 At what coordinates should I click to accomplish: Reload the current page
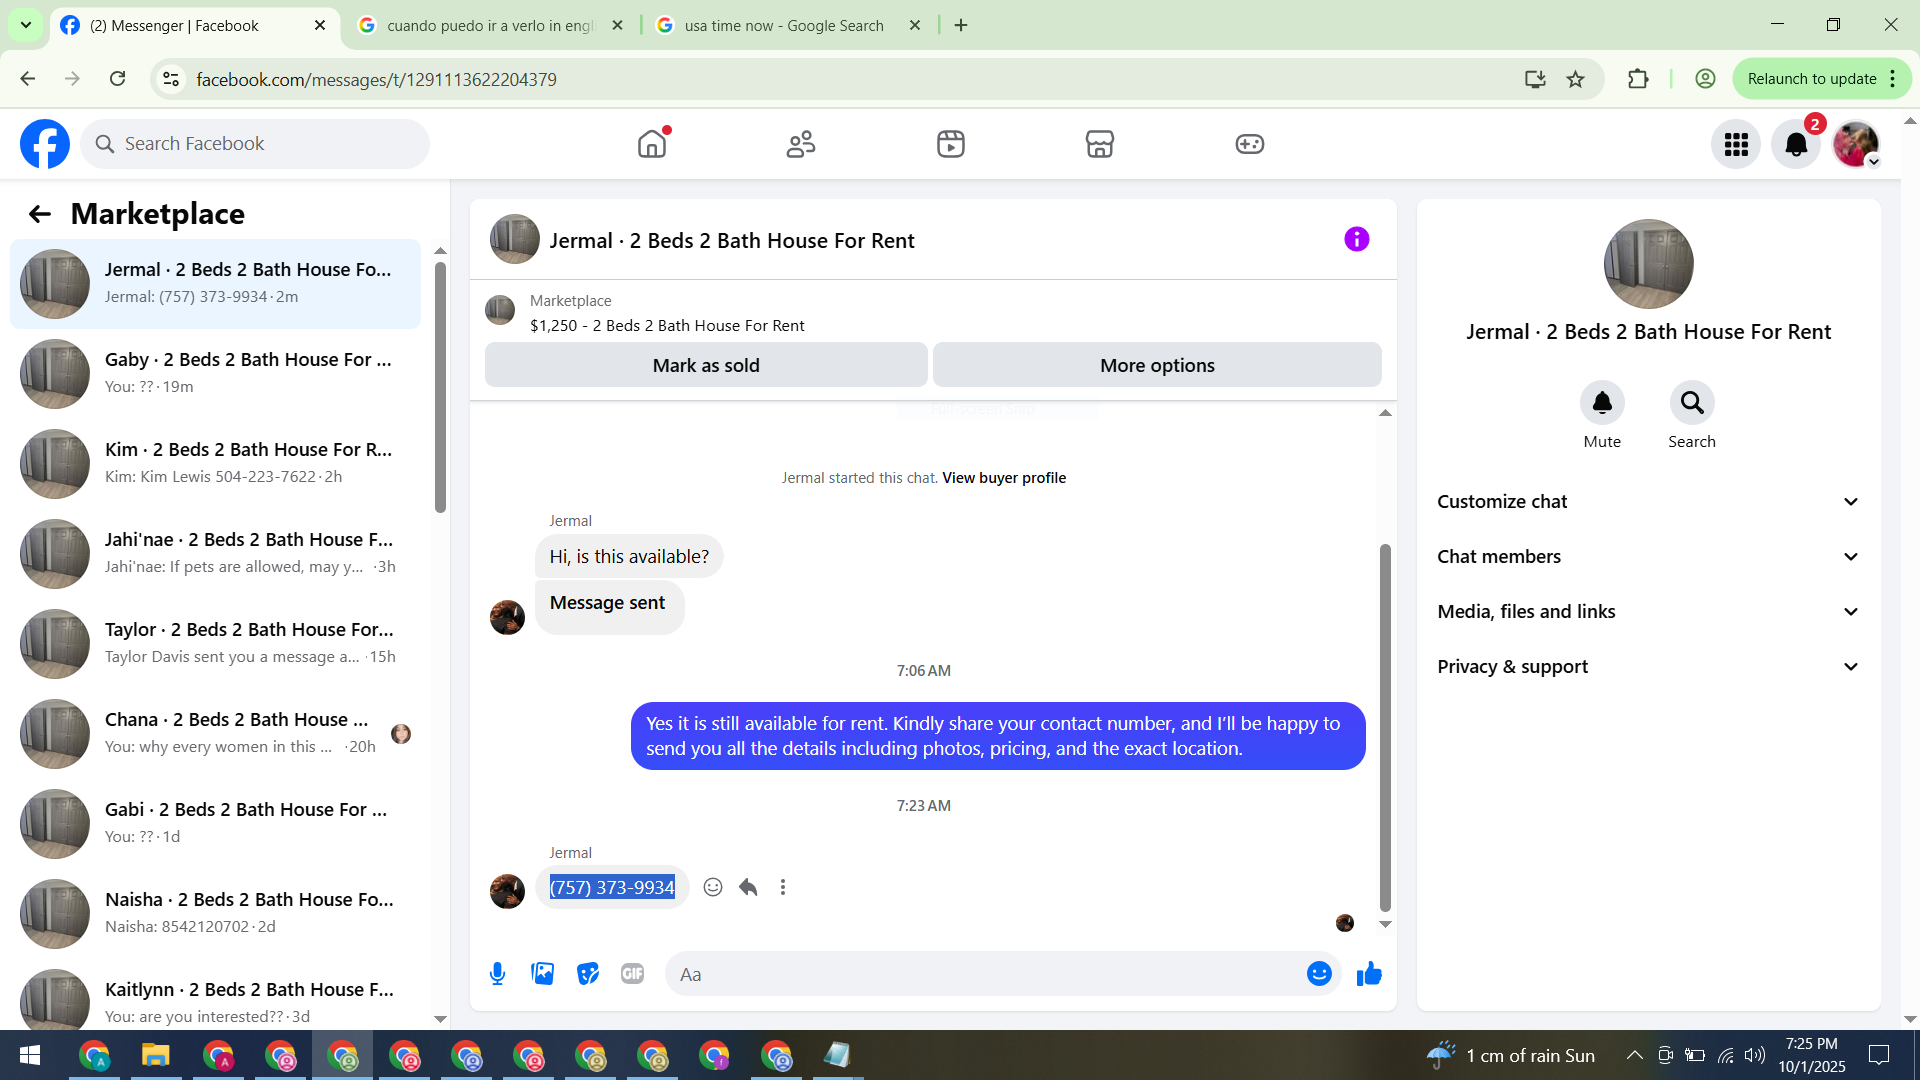118,79
